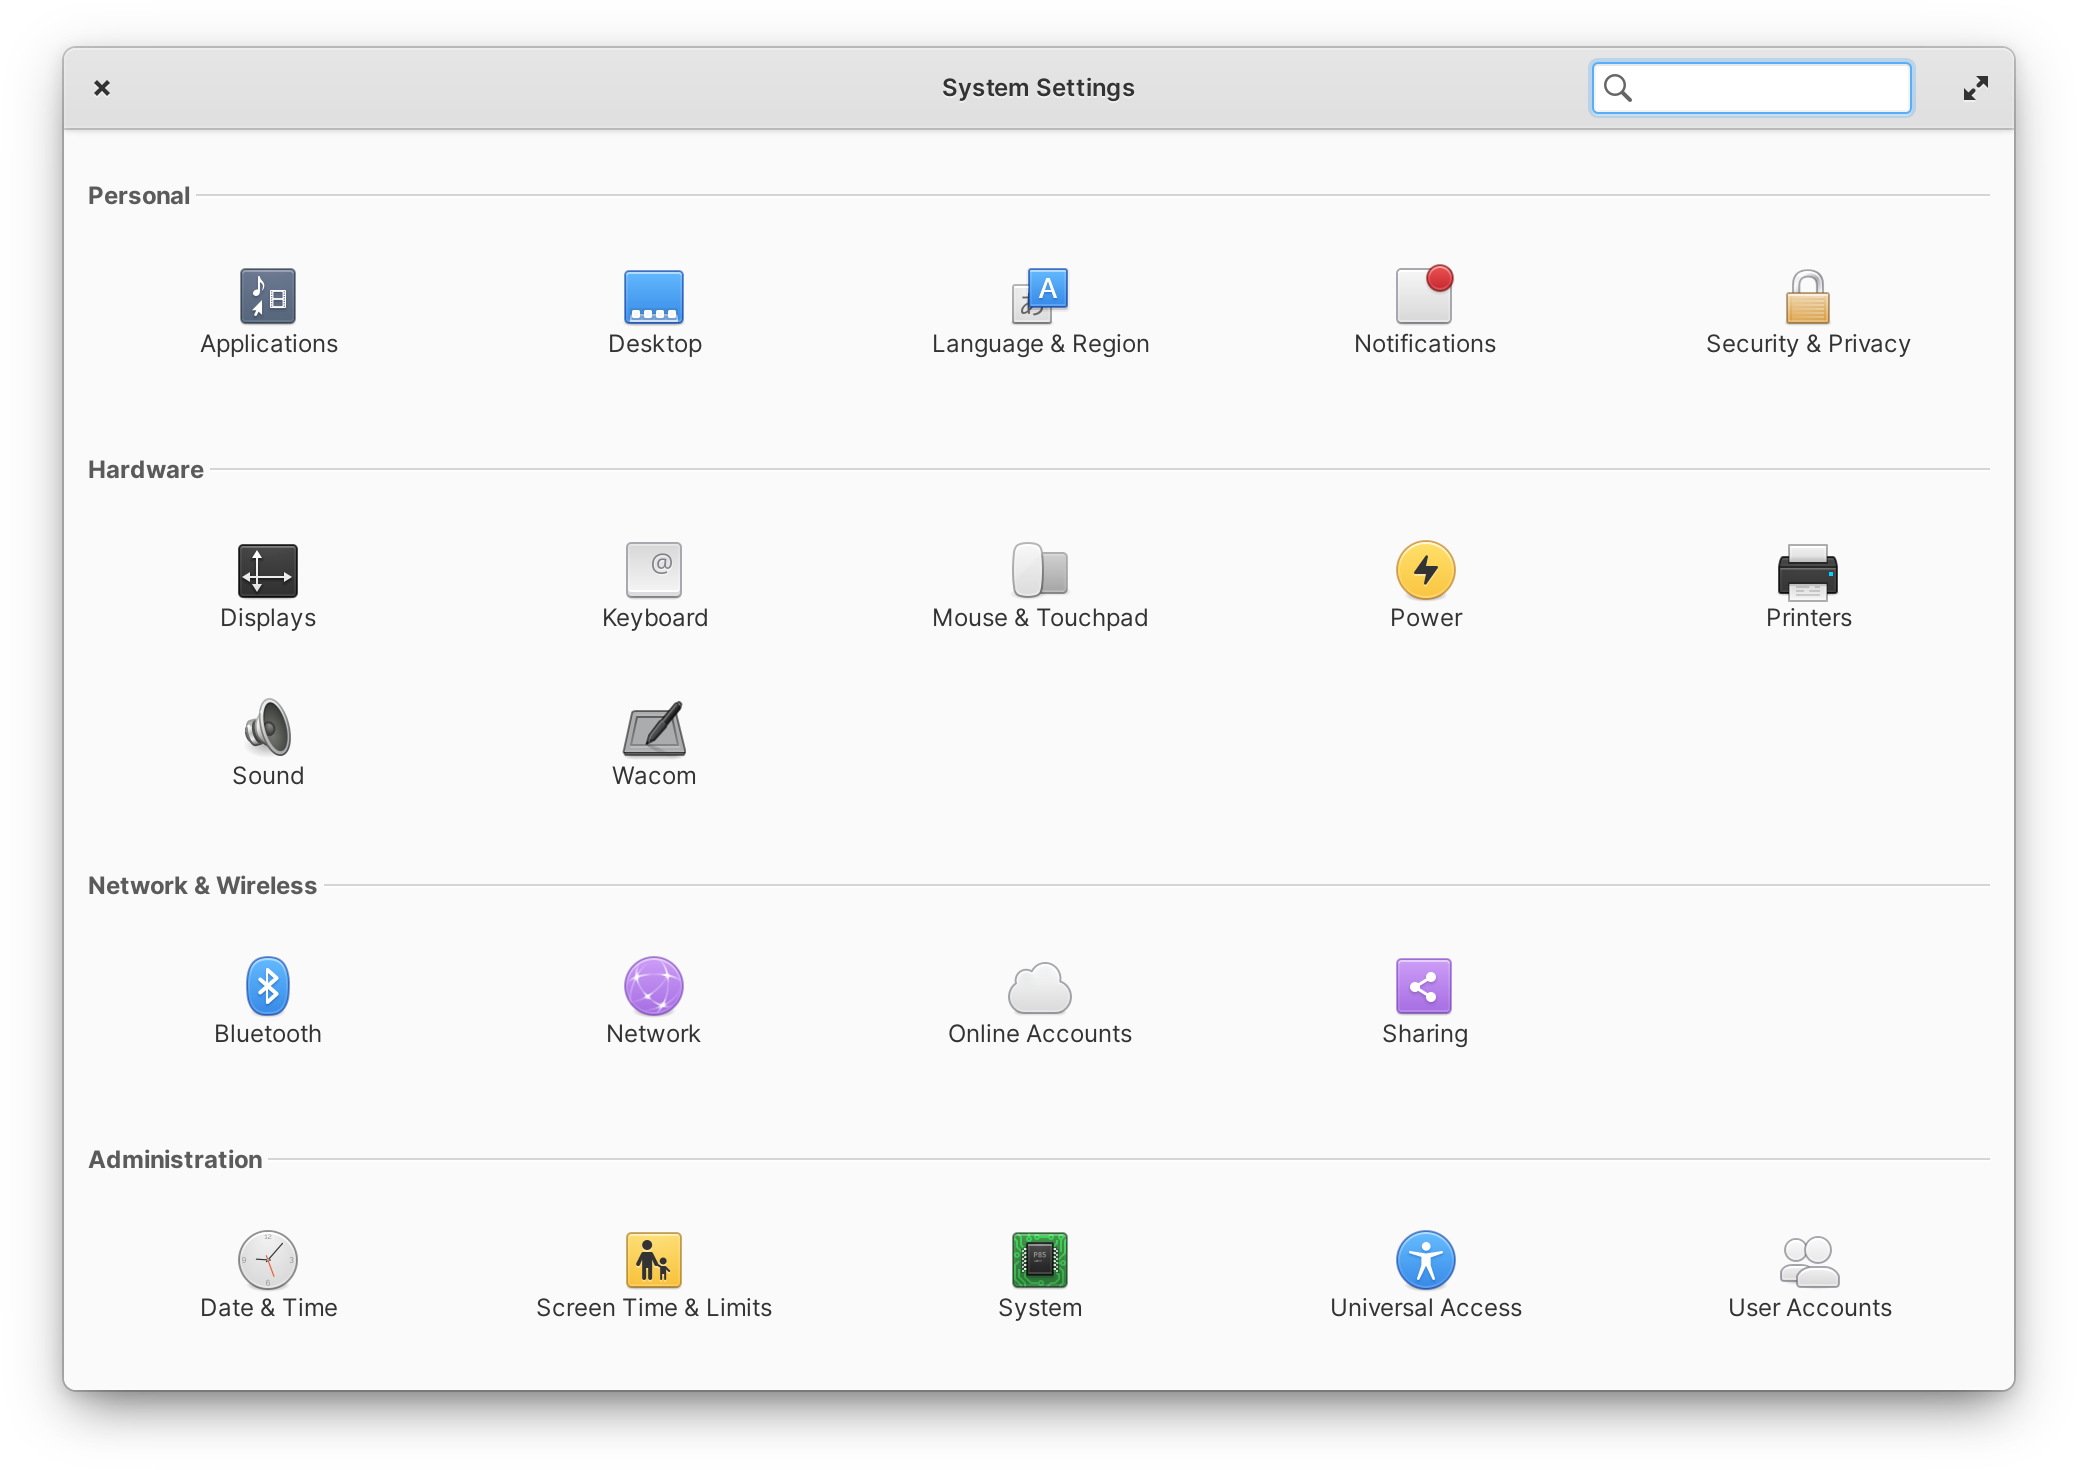Click the search input field
This screenshot has height=1470, width=2078.
1750,86
